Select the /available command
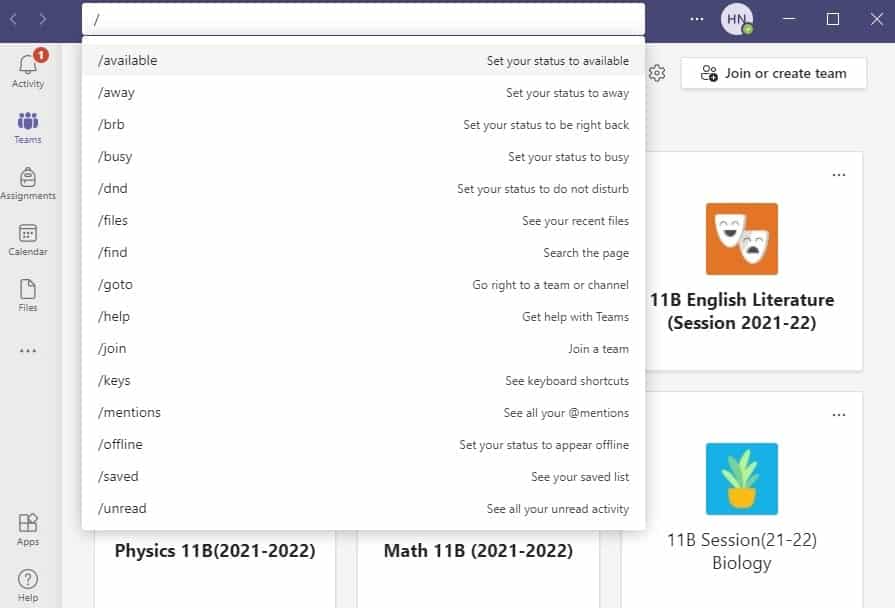Viewport: 895px width, 608px height. [364, 61]
